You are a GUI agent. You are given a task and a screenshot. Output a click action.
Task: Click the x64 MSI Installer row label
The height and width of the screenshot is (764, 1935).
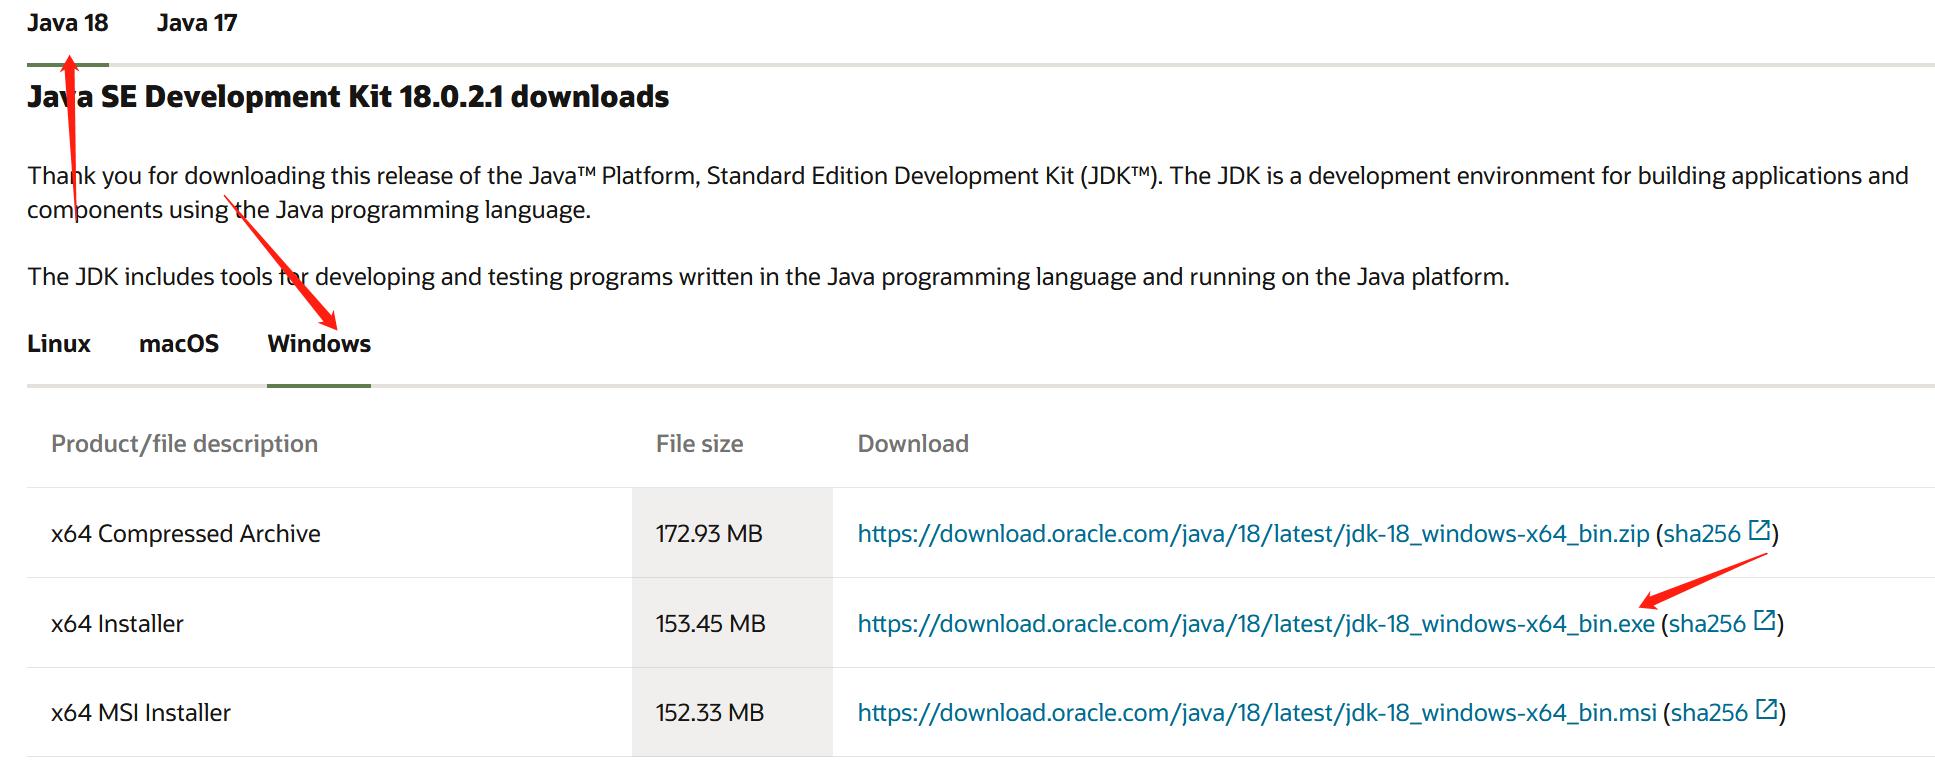click(x=141, y=713)
